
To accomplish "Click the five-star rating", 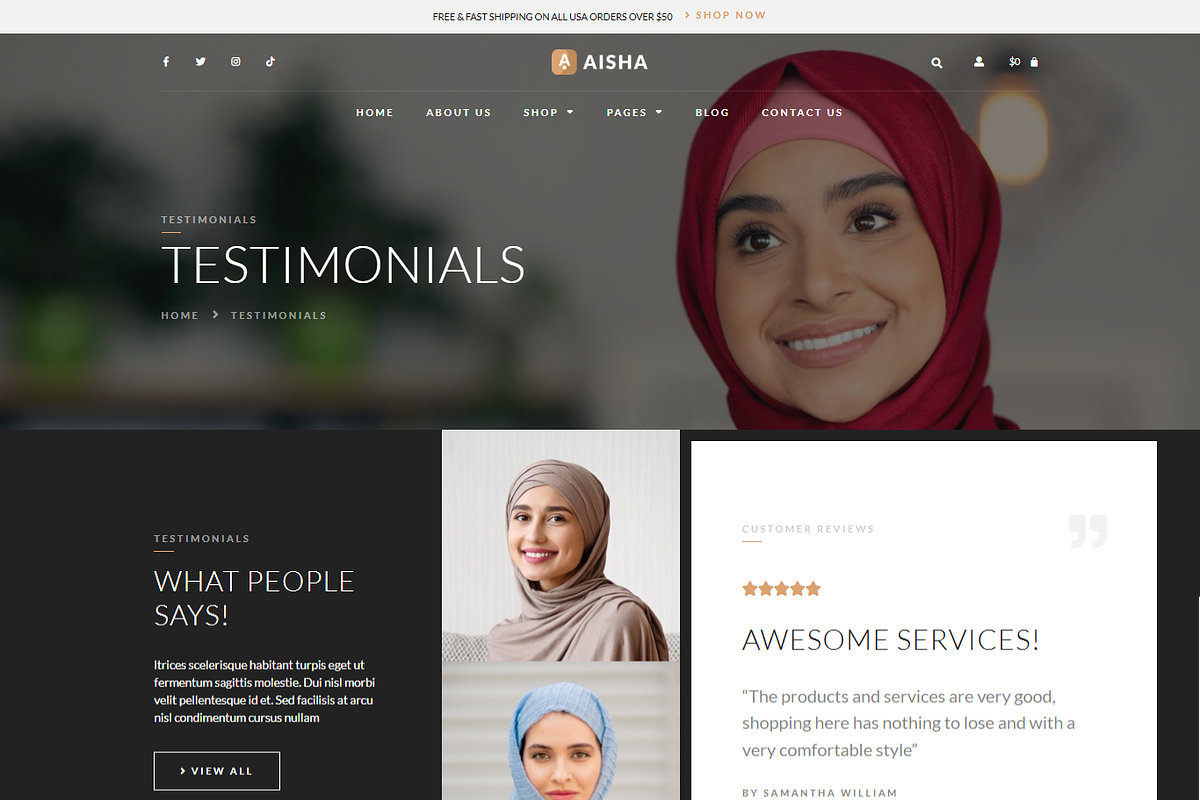I will pyautogui.click(x=781, y=589).
